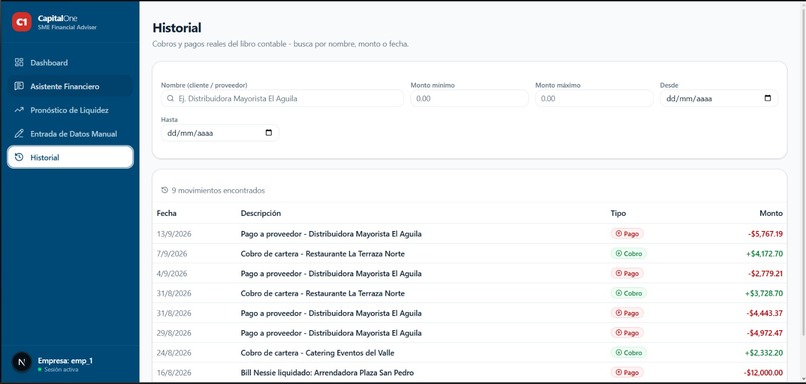Image resolution: width=806 pixels, height=384 pixels.
Task: Click the Sesión activa status text
Action: click(x=61, y=370)
